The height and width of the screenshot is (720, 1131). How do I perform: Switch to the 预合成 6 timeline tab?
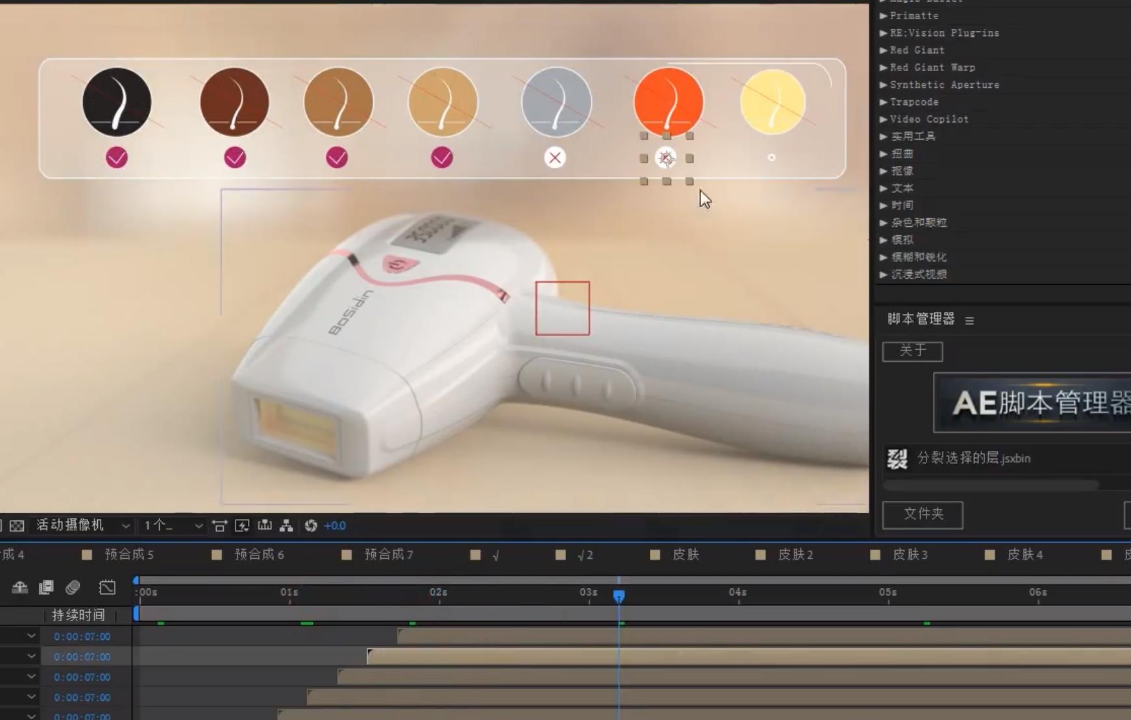(x=259, y=554)
